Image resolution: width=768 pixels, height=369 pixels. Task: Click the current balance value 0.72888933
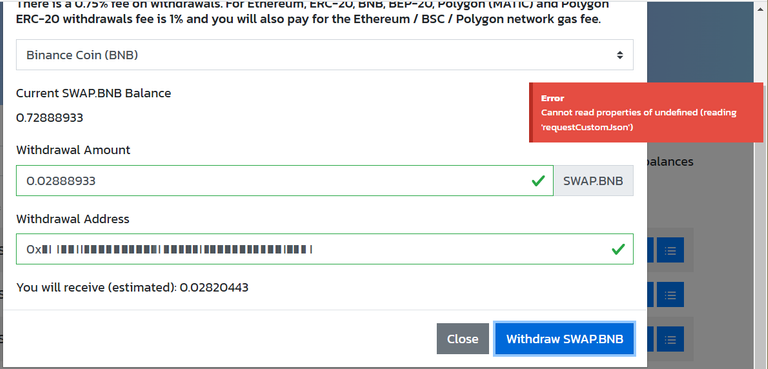49,118
